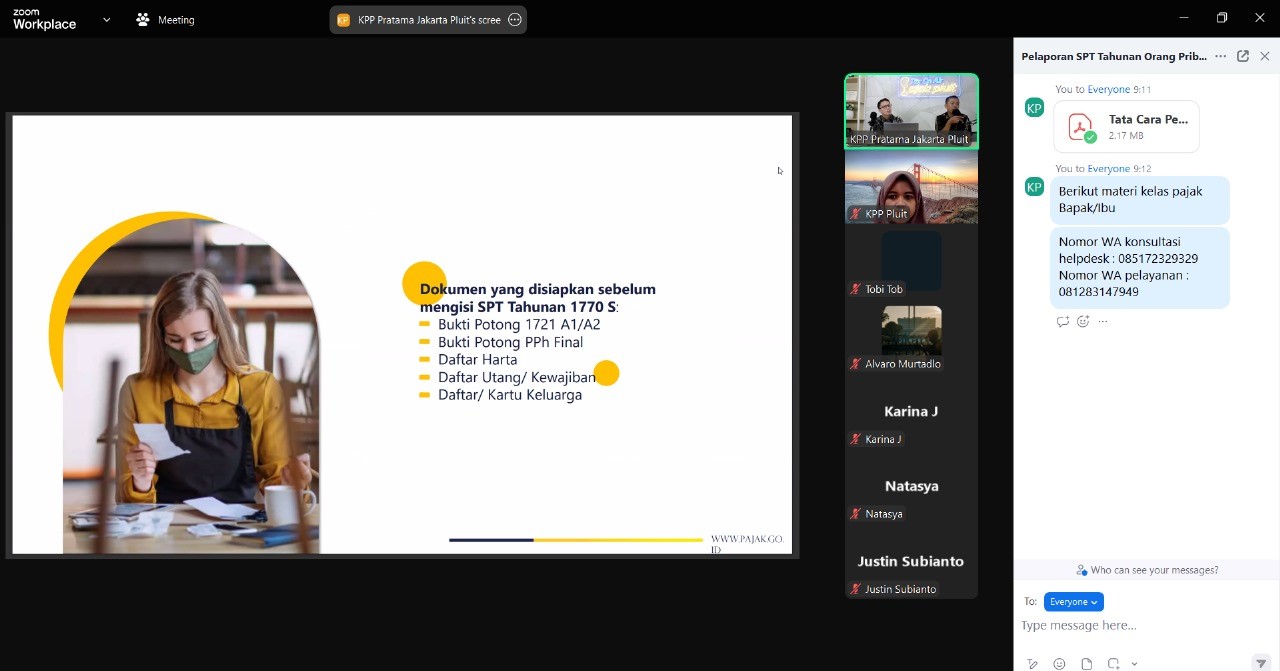
Task: Send the chat message with arrow icon
Action: pos(1261,663)
